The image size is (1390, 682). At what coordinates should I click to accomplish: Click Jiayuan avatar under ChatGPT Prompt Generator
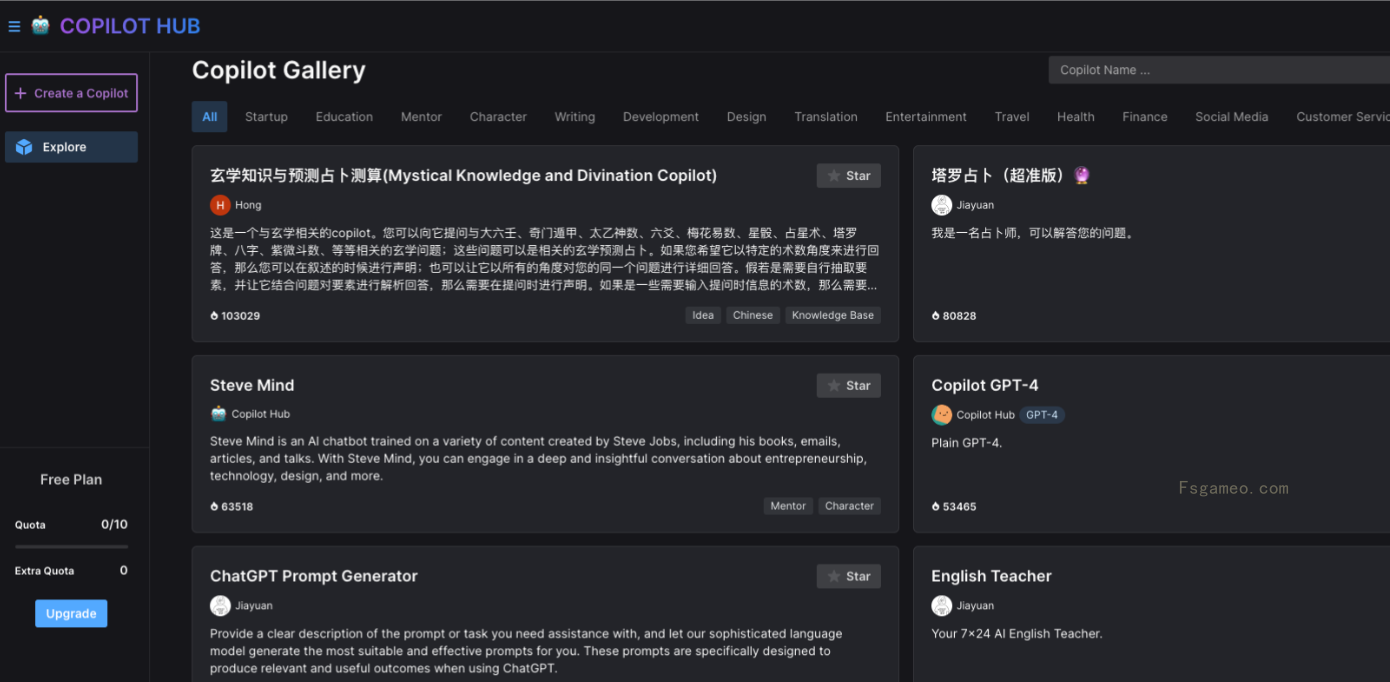pos(220,605)
